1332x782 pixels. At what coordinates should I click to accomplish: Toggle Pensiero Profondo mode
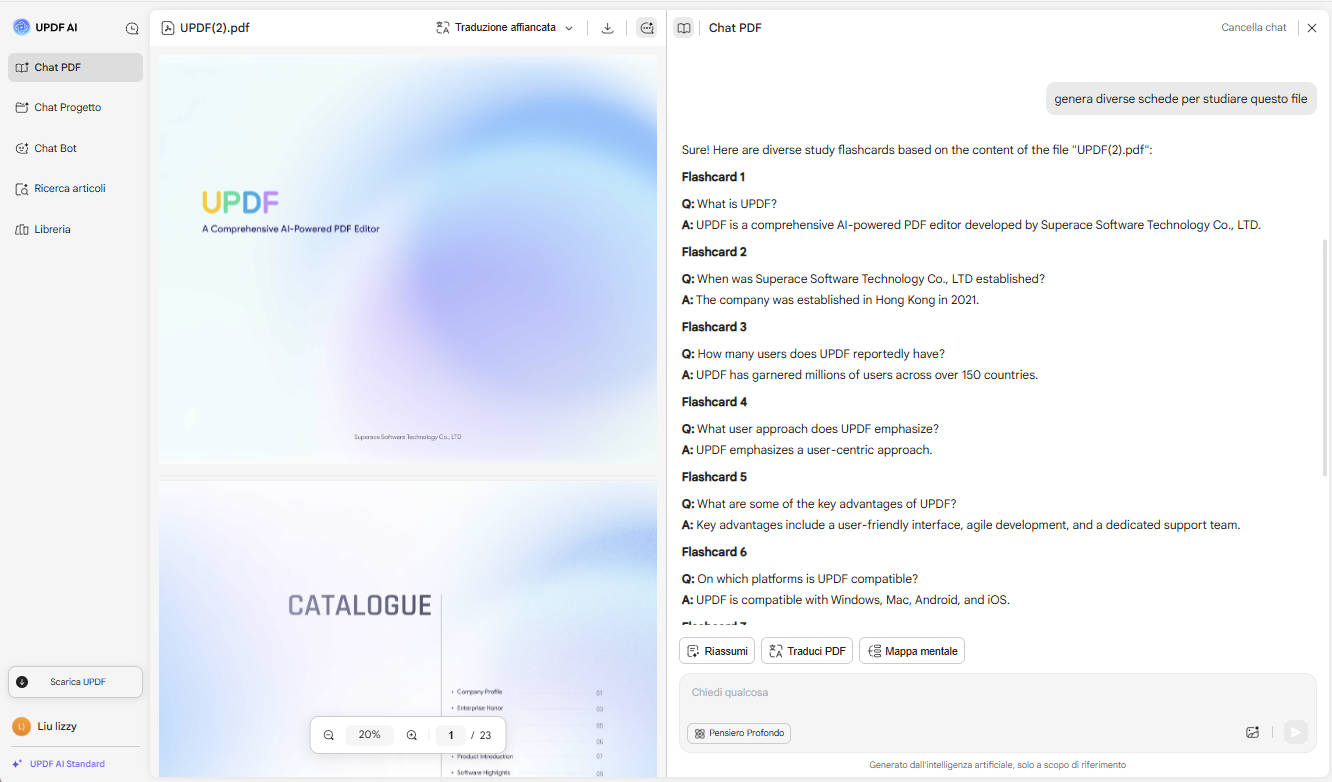click(x=739, y=733)
